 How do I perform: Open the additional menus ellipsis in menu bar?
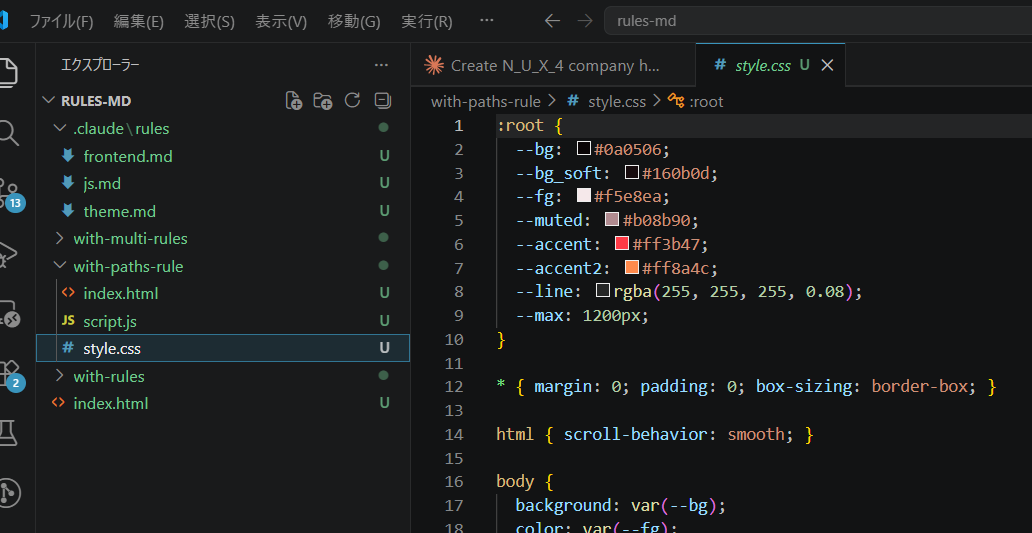tap(486, 21)
